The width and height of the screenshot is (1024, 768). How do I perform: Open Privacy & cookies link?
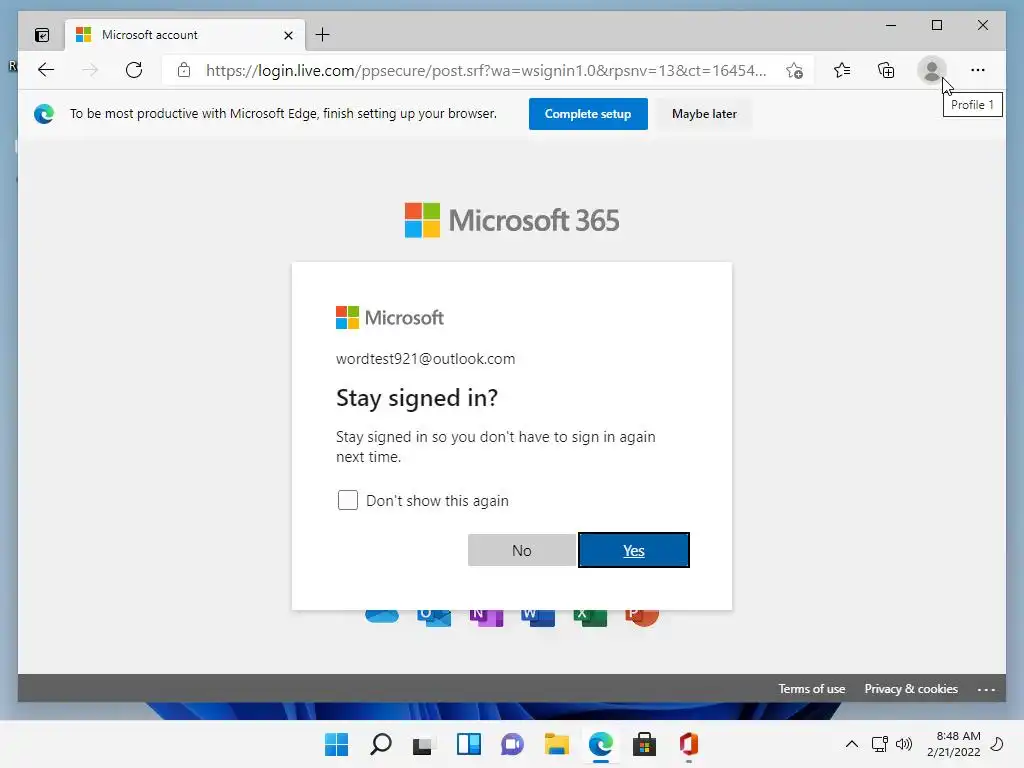911,688
